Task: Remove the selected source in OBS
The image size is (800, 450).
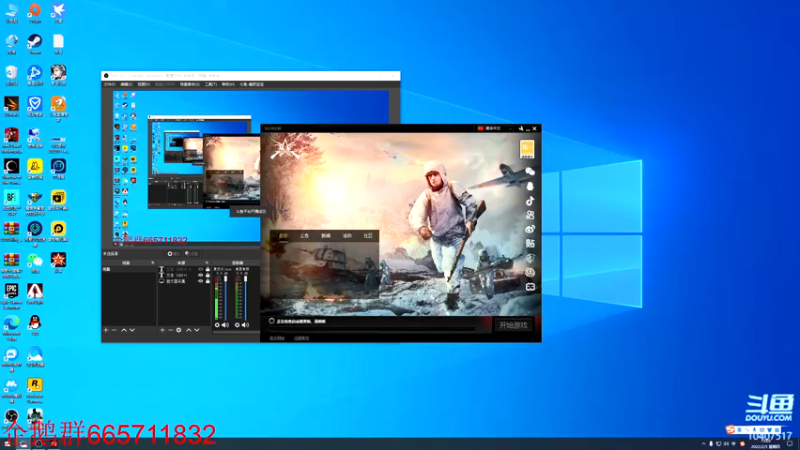Action: tap(170, 330)
